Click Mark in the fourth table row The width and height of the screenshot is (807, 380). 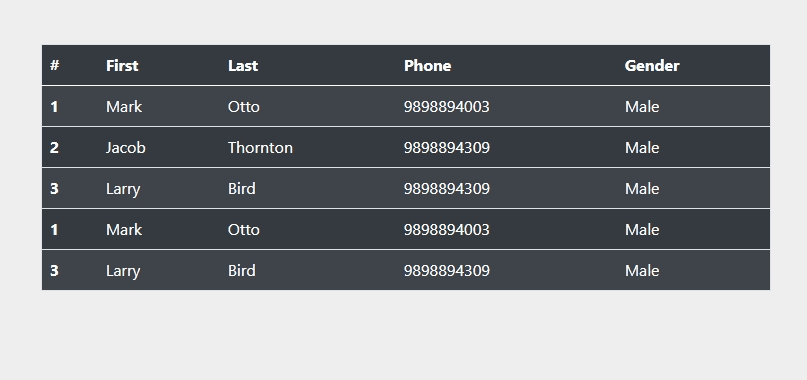point(124,230)
